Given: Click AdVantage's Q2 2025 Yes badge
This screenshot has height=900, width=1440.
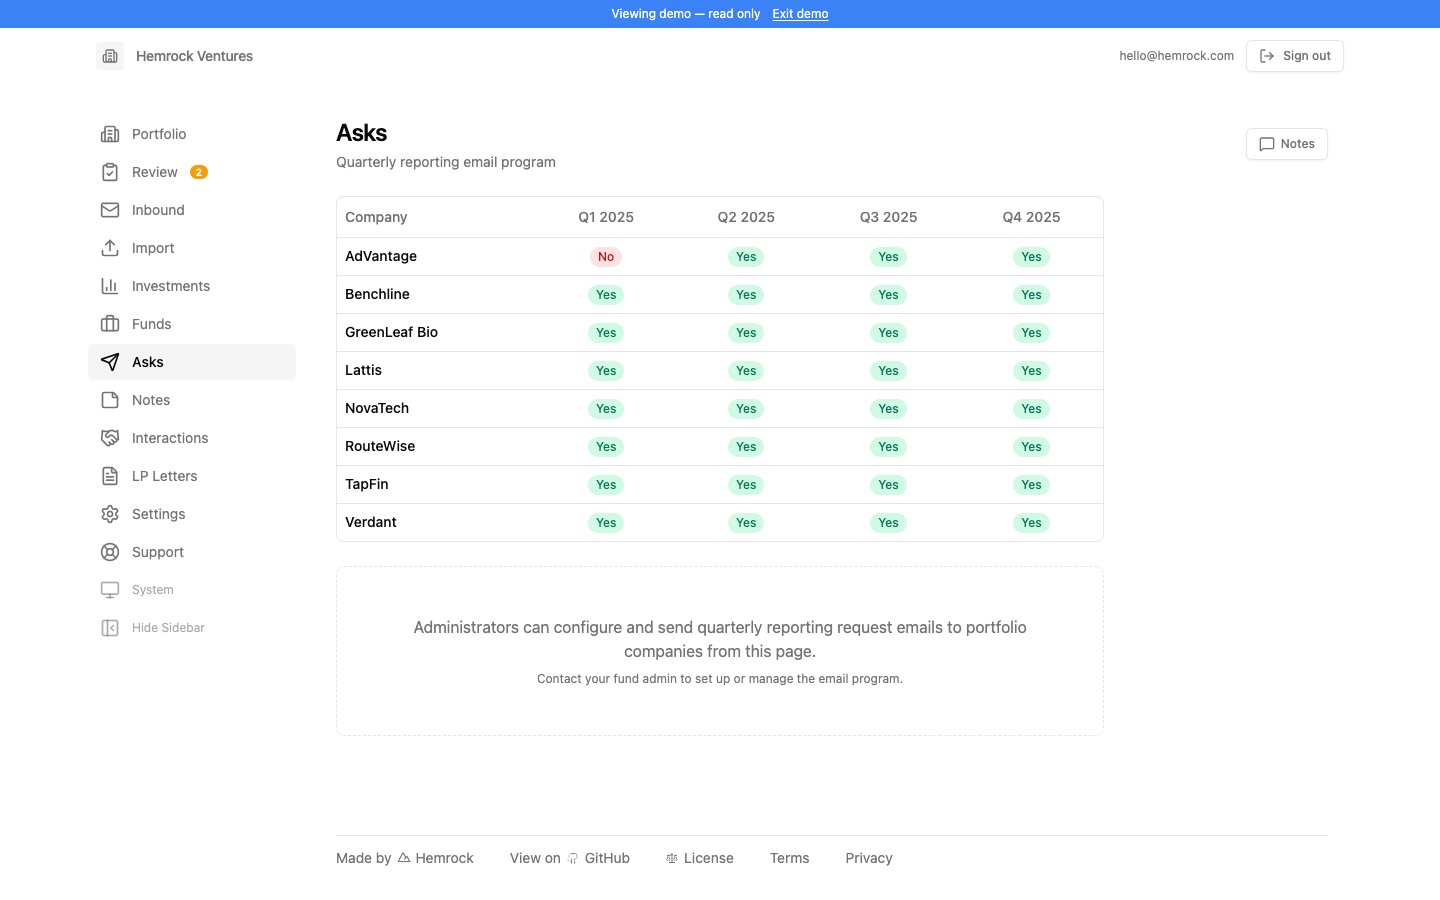Looking at the screenshot, I should (746, 257).
